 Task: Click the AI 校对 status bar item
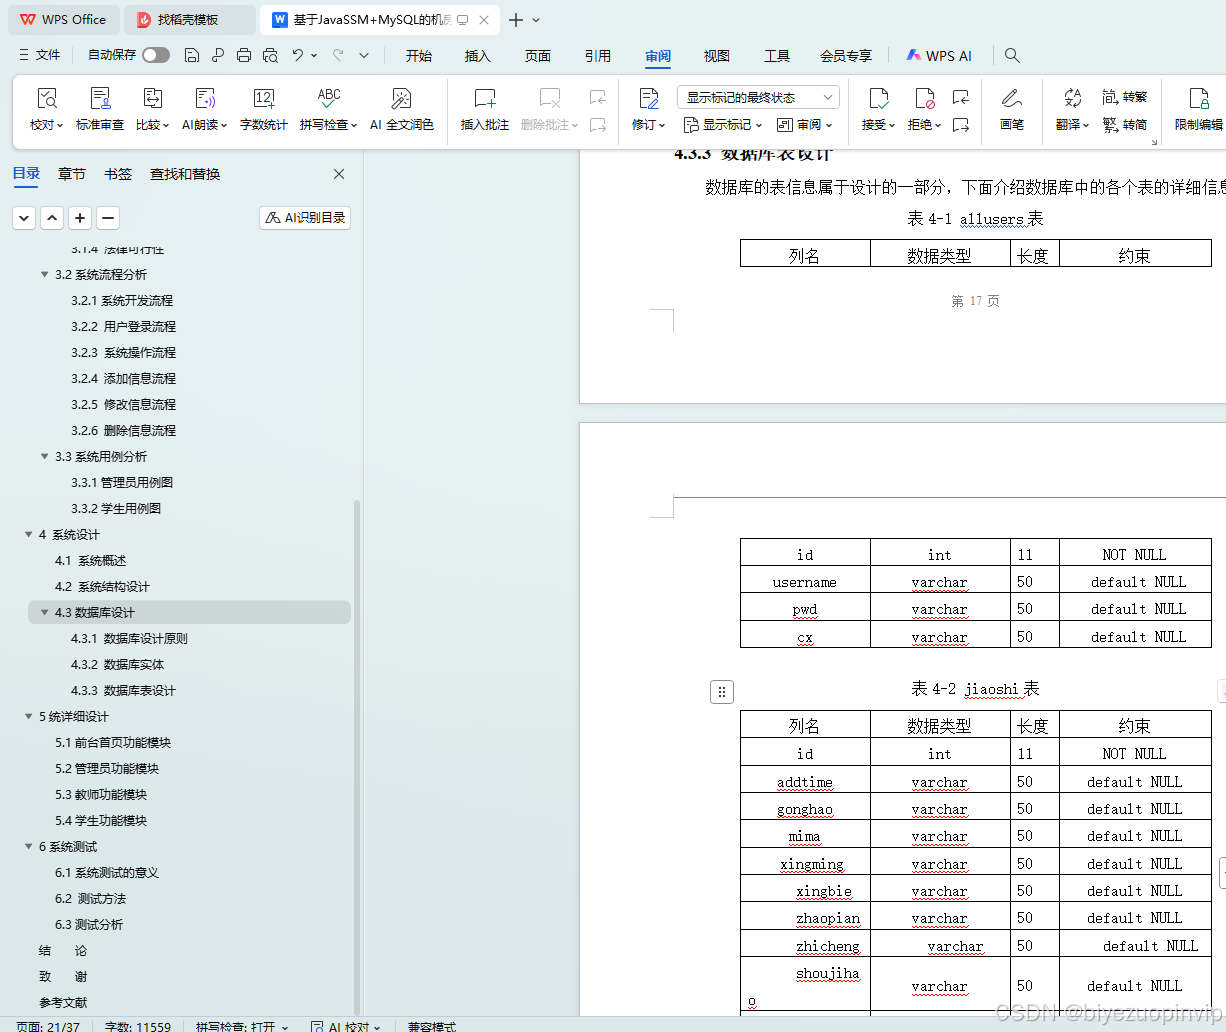coord(346,1026)
